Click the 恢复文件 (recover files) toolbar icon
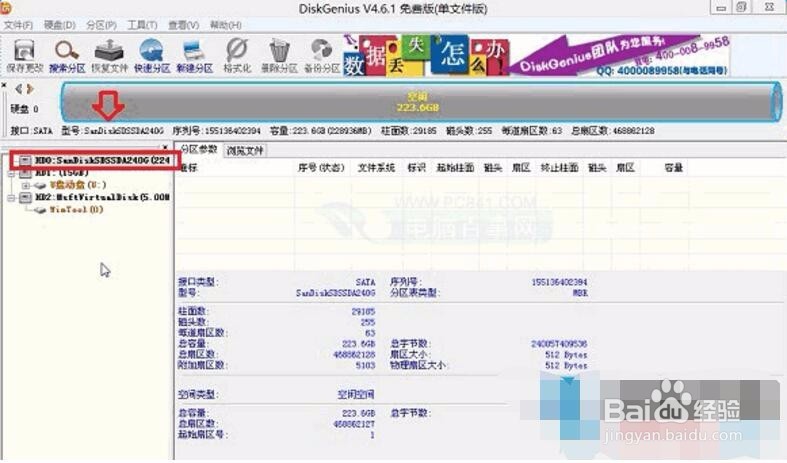This screenshot has width=787, height=463. 109,51
